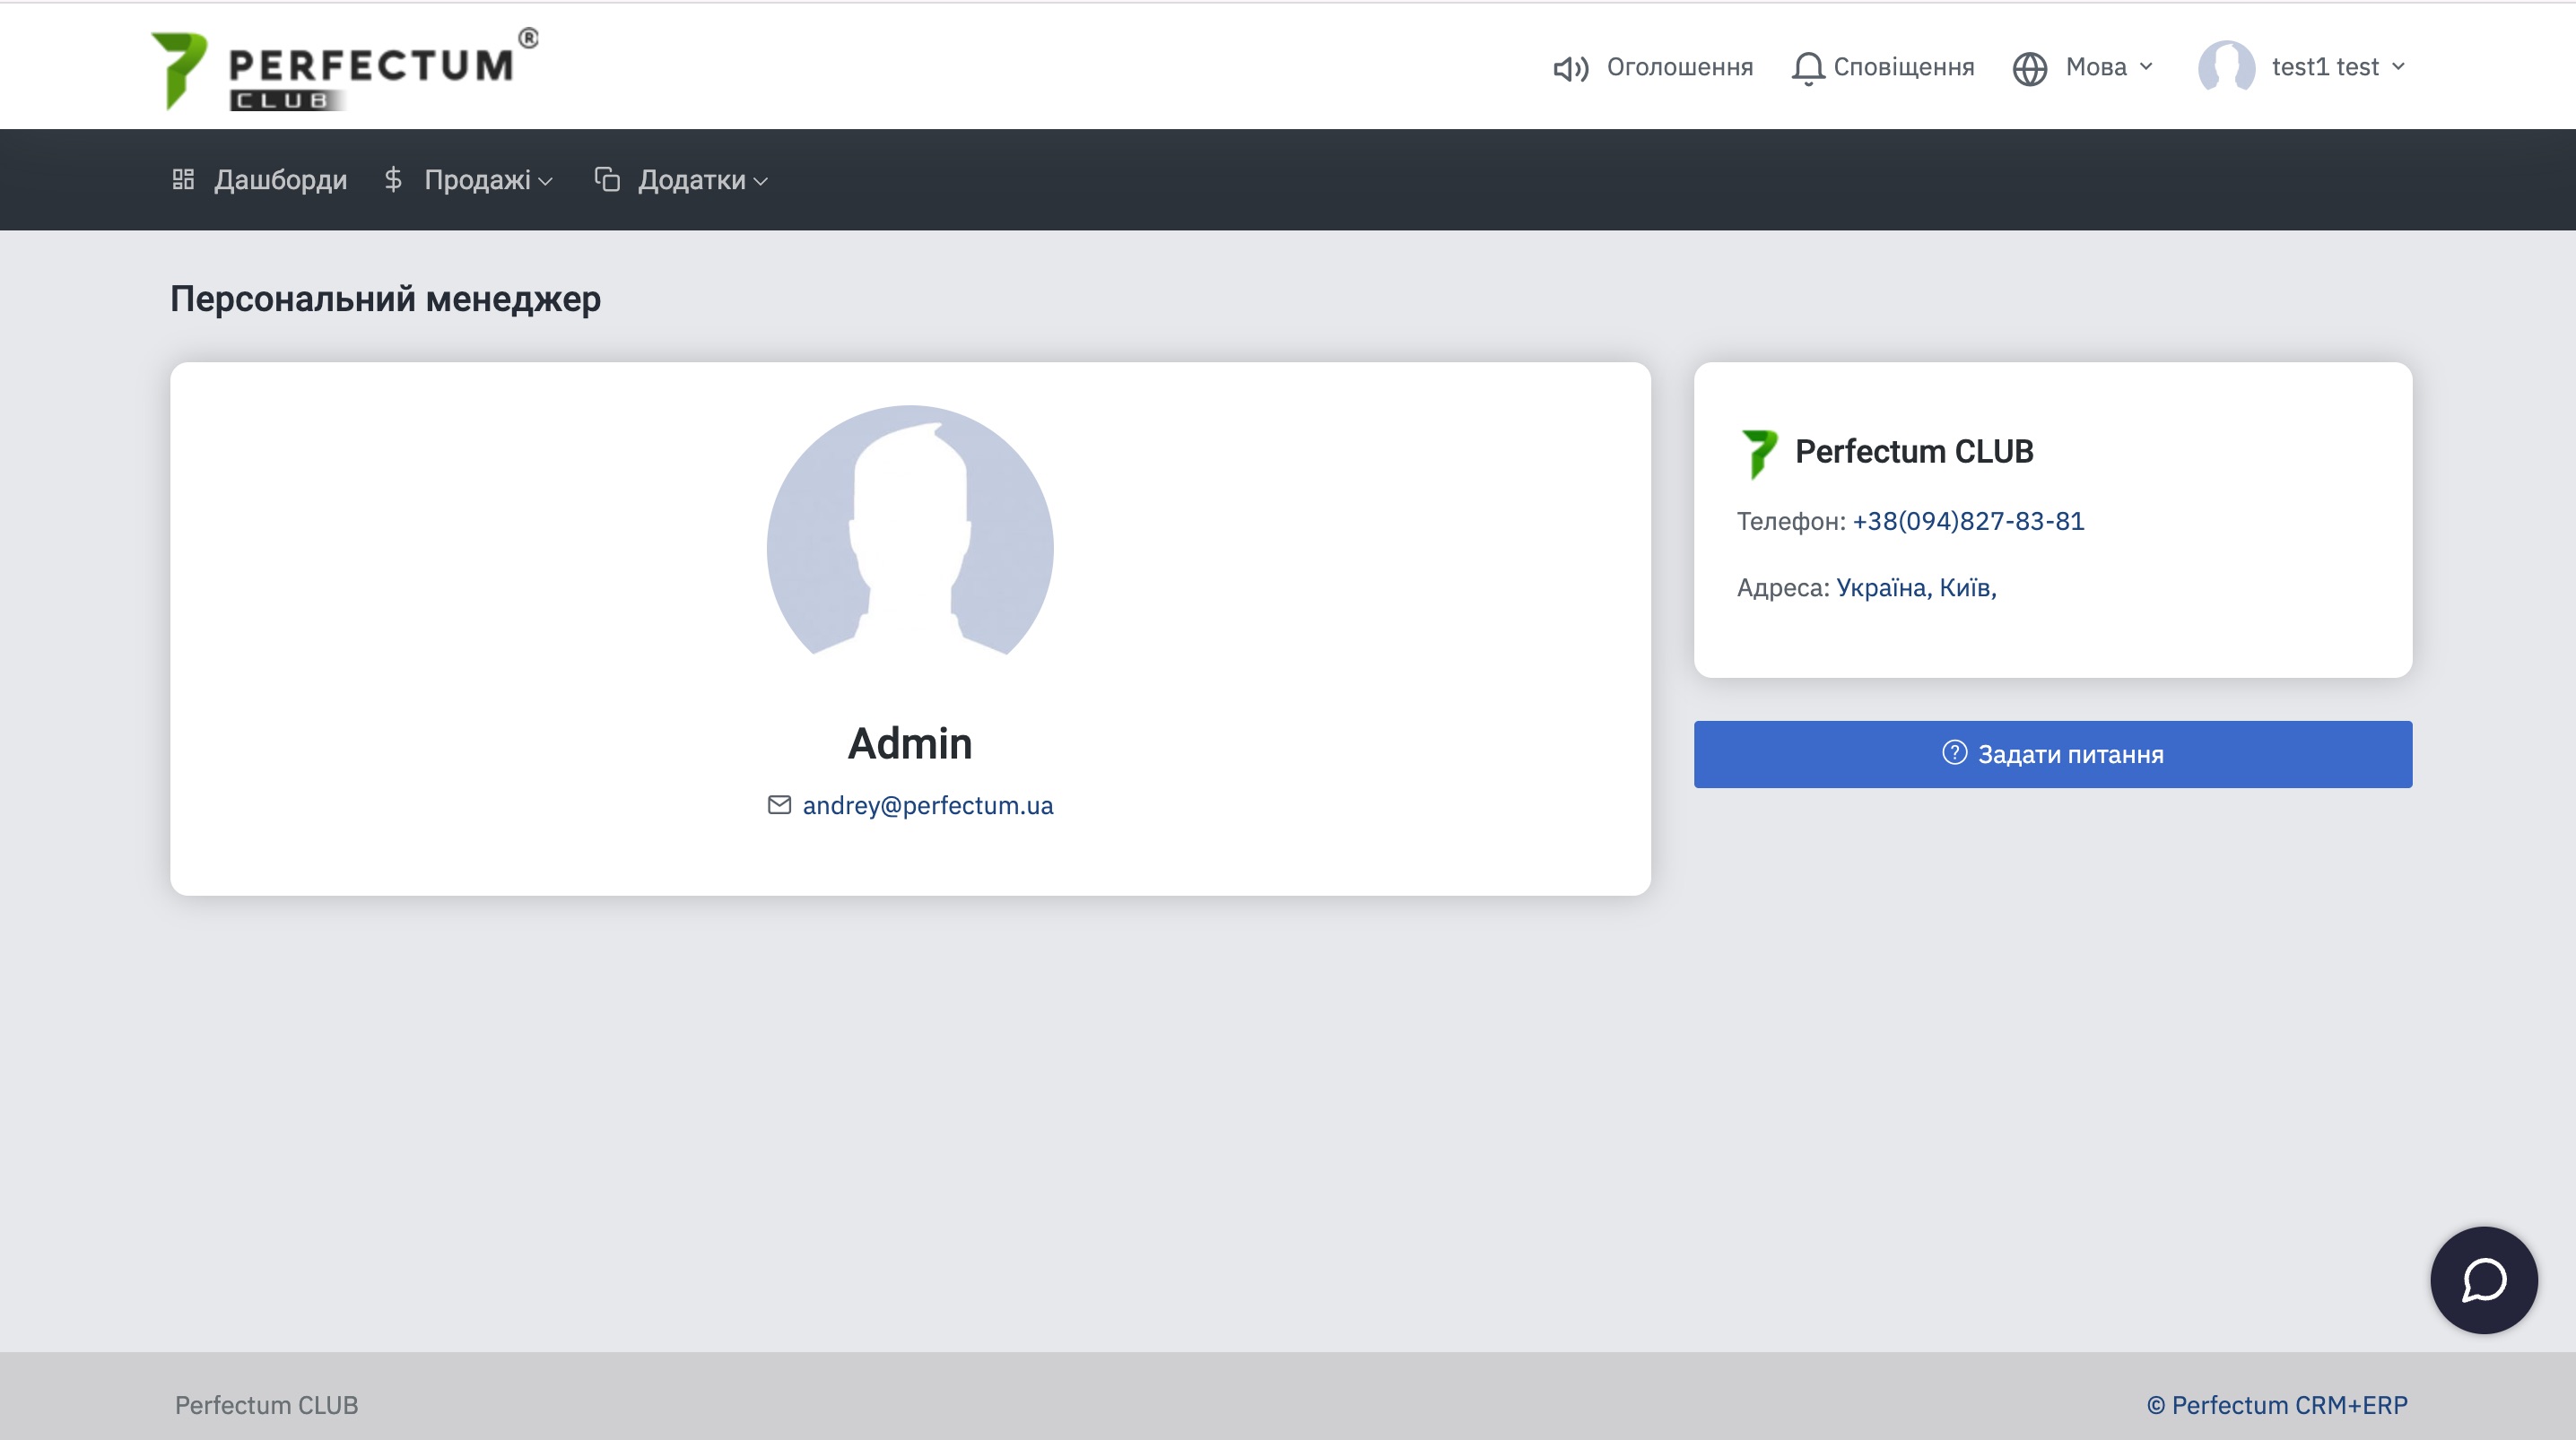The width and height of the screenshot is (2576, 1440).
Task: Click the dashboard grid icon
Action: pyautogui.click(x=183, y=179)
